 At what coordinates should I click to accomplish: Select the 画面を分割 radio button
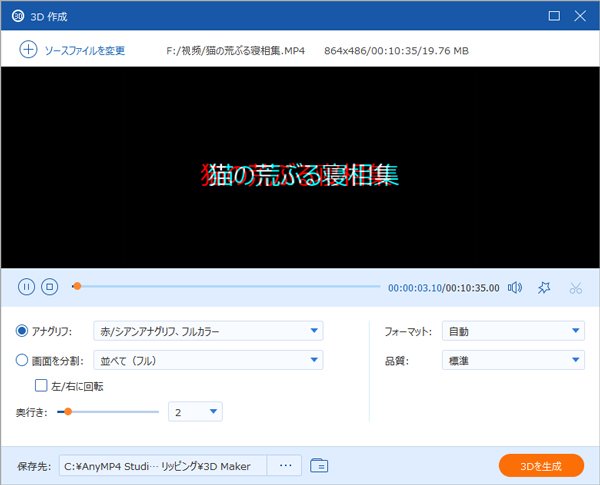22,360
